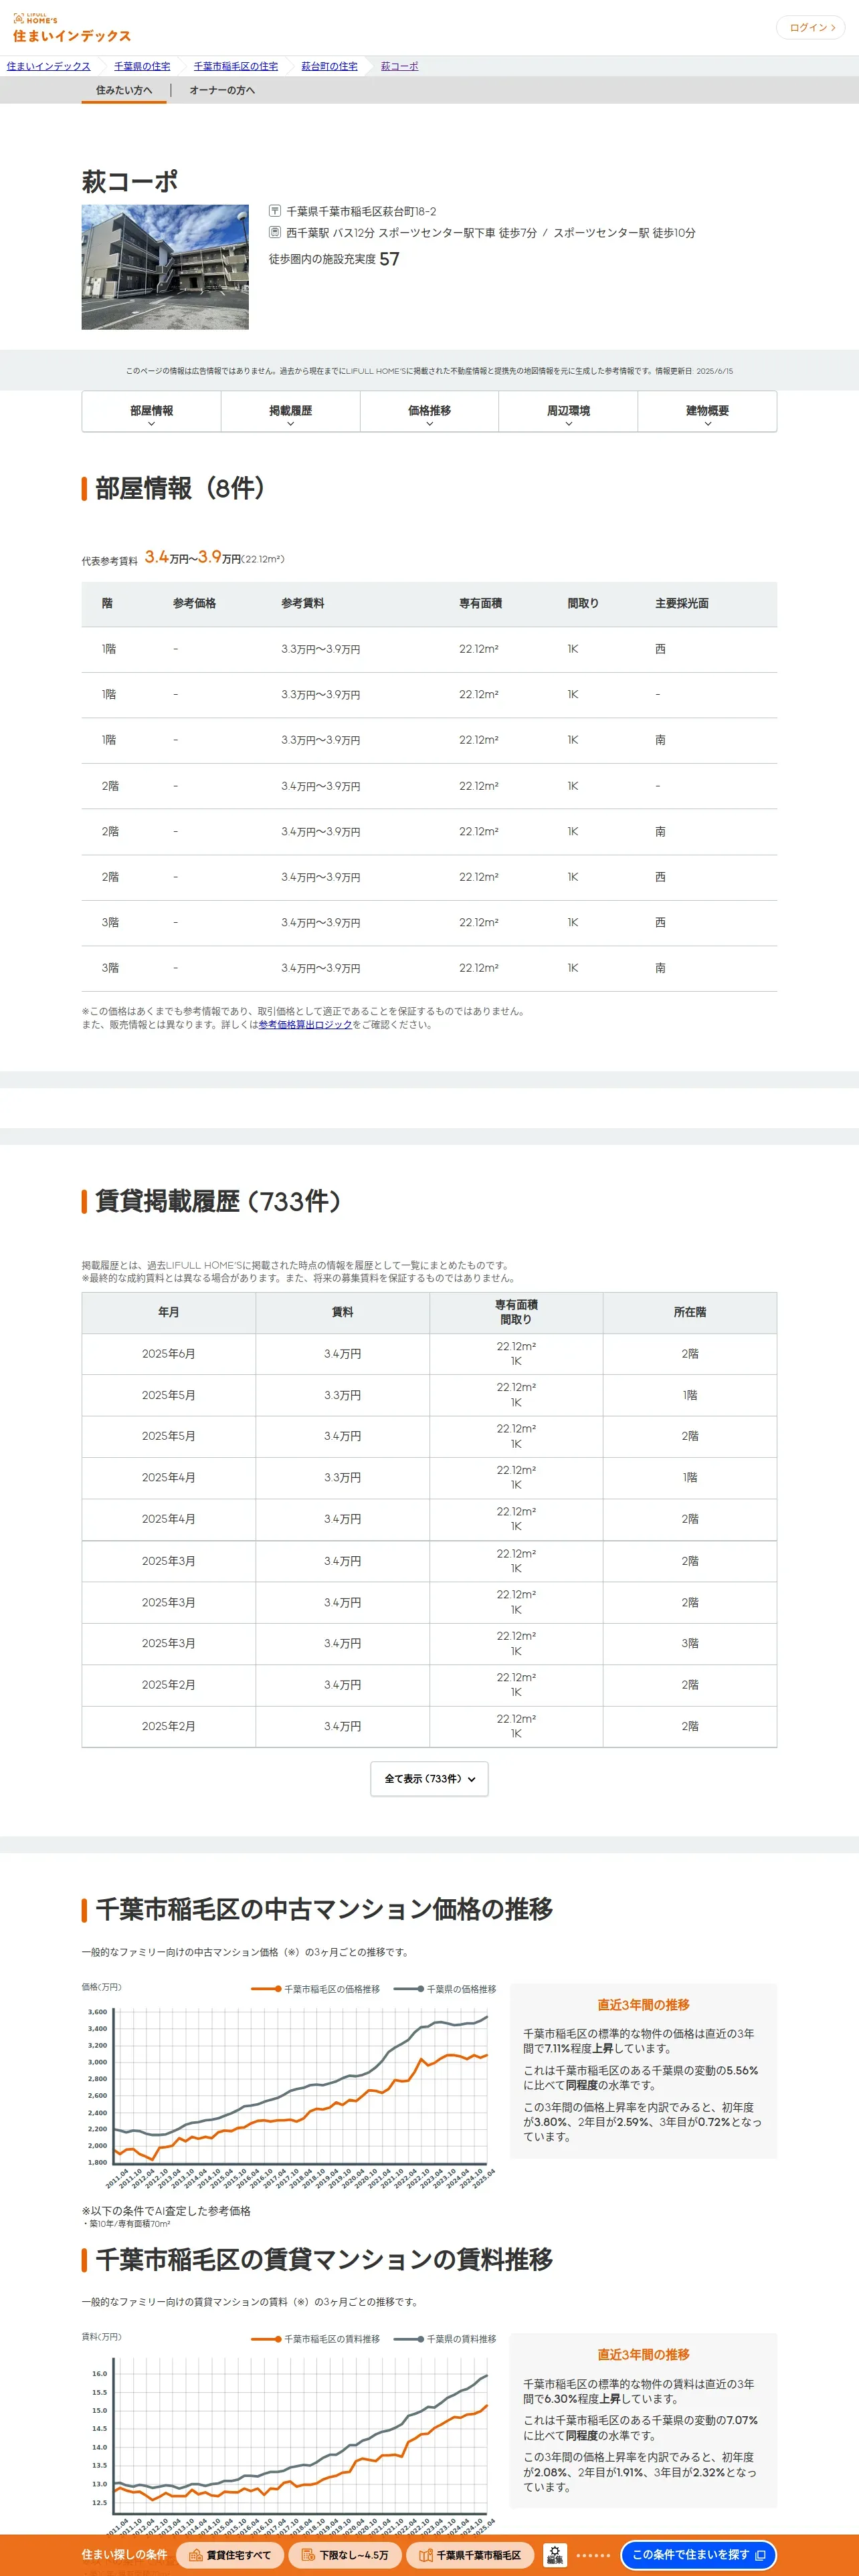Click the map icon in 千葉県千葉市稲毛区 chip
This screenshot has height=2576, width=859.
pos(426,2554)
